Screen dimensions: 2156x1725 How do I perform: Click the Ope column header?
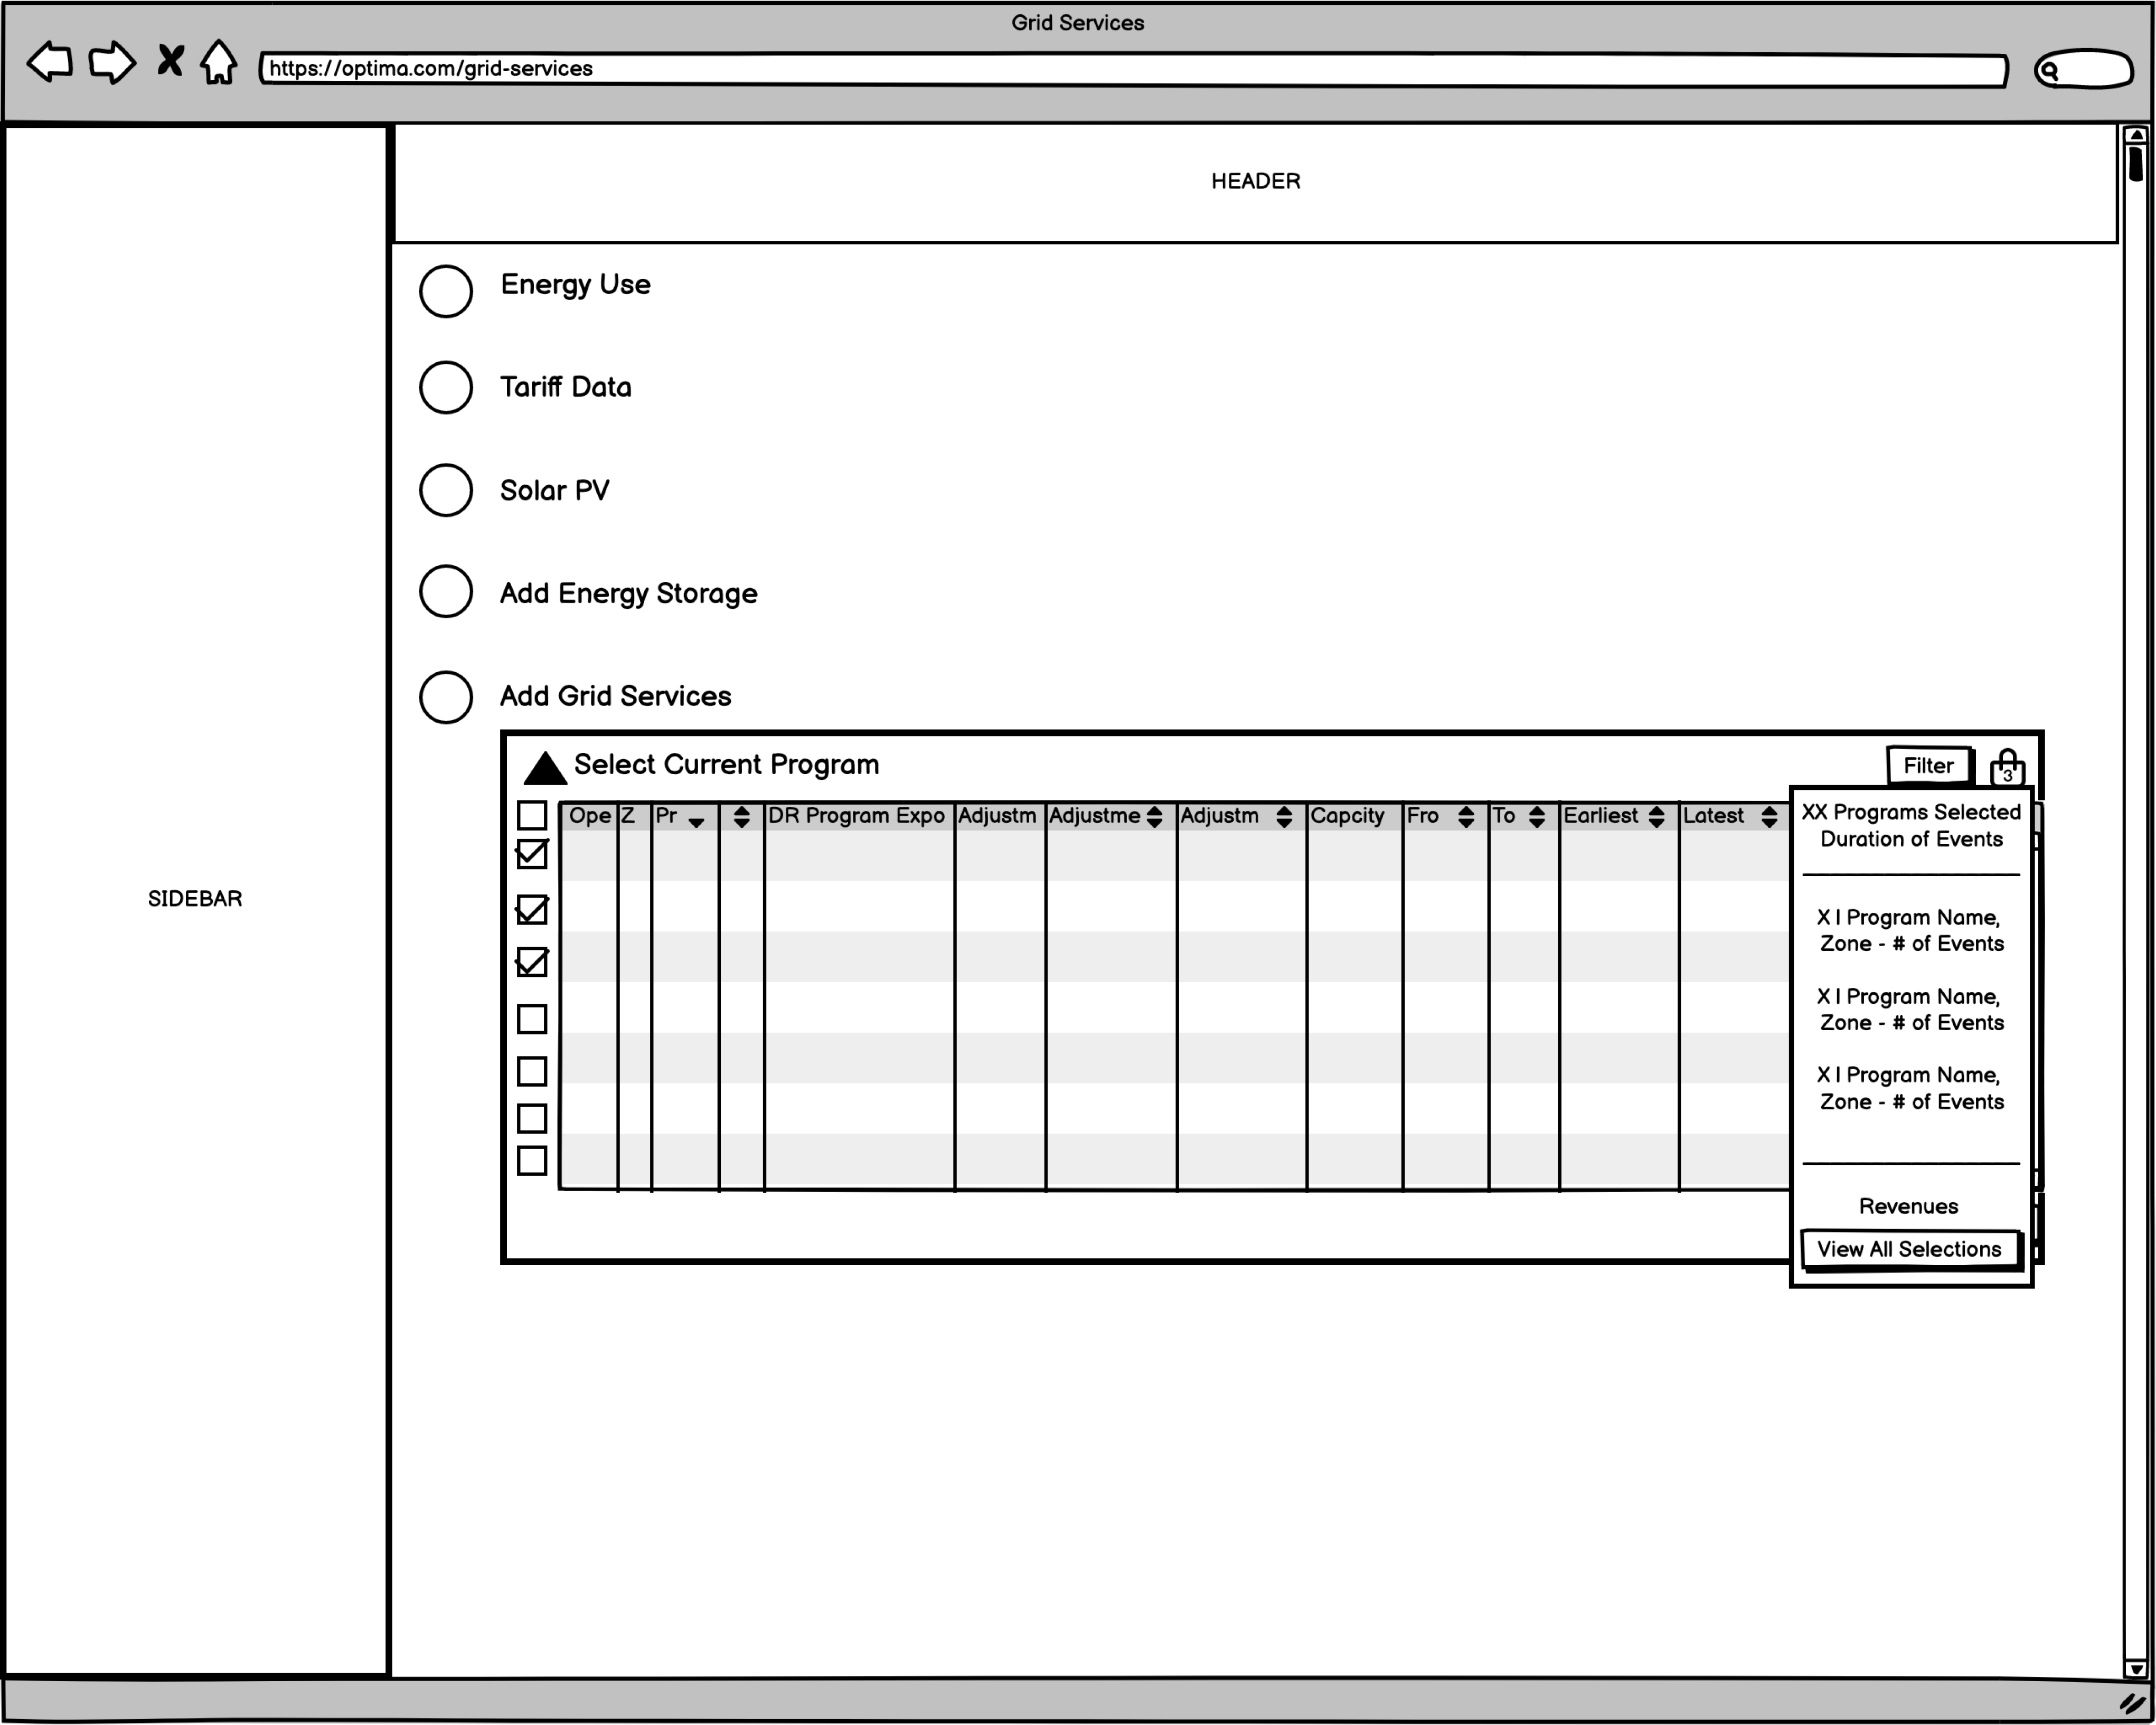[x=590, y=816]
